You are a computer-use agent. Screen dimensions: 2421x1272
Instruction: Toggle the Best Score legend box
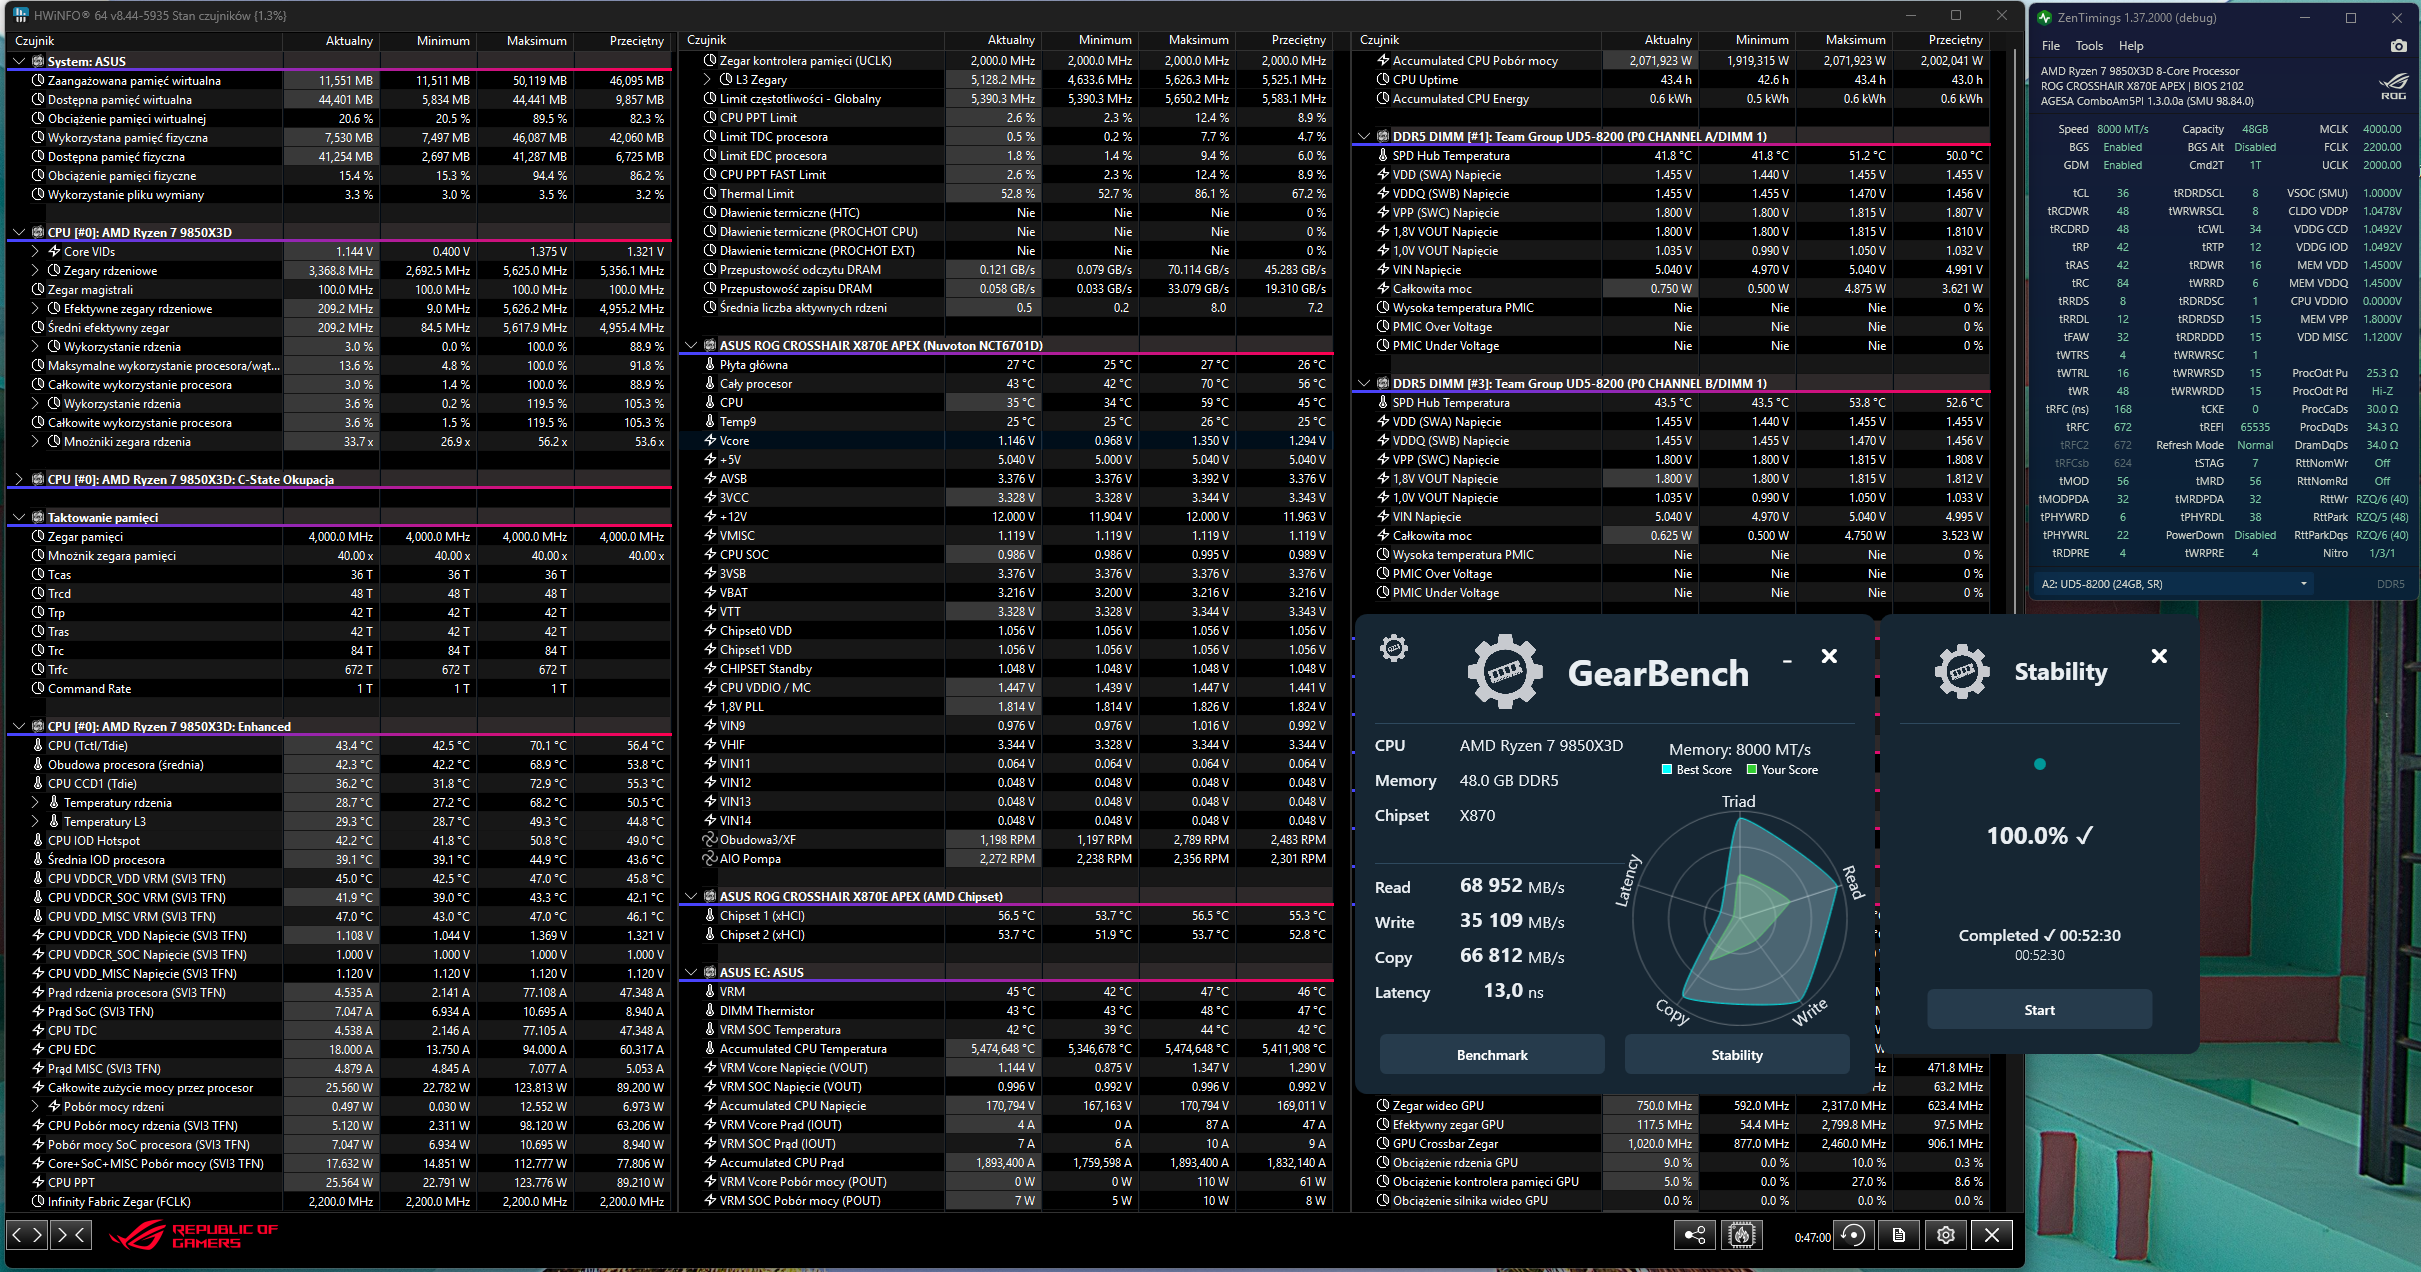pos(1667,770)
